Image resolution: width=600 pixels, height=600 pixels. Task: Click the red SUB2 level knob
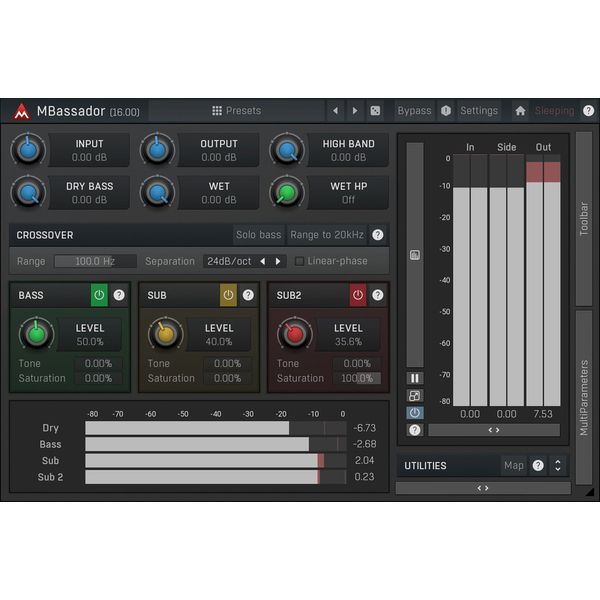point(295,334)
